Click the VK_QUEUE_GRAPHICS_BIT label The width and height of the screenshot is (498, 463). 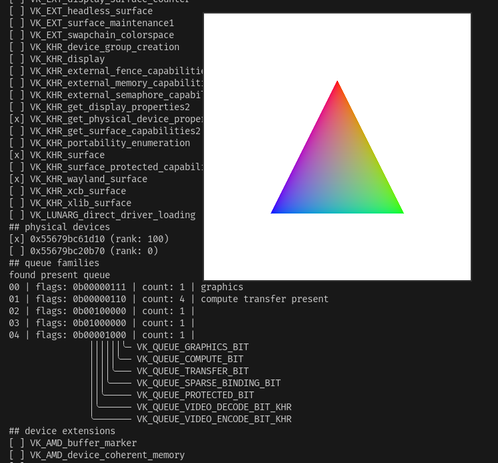click(193, 347)
